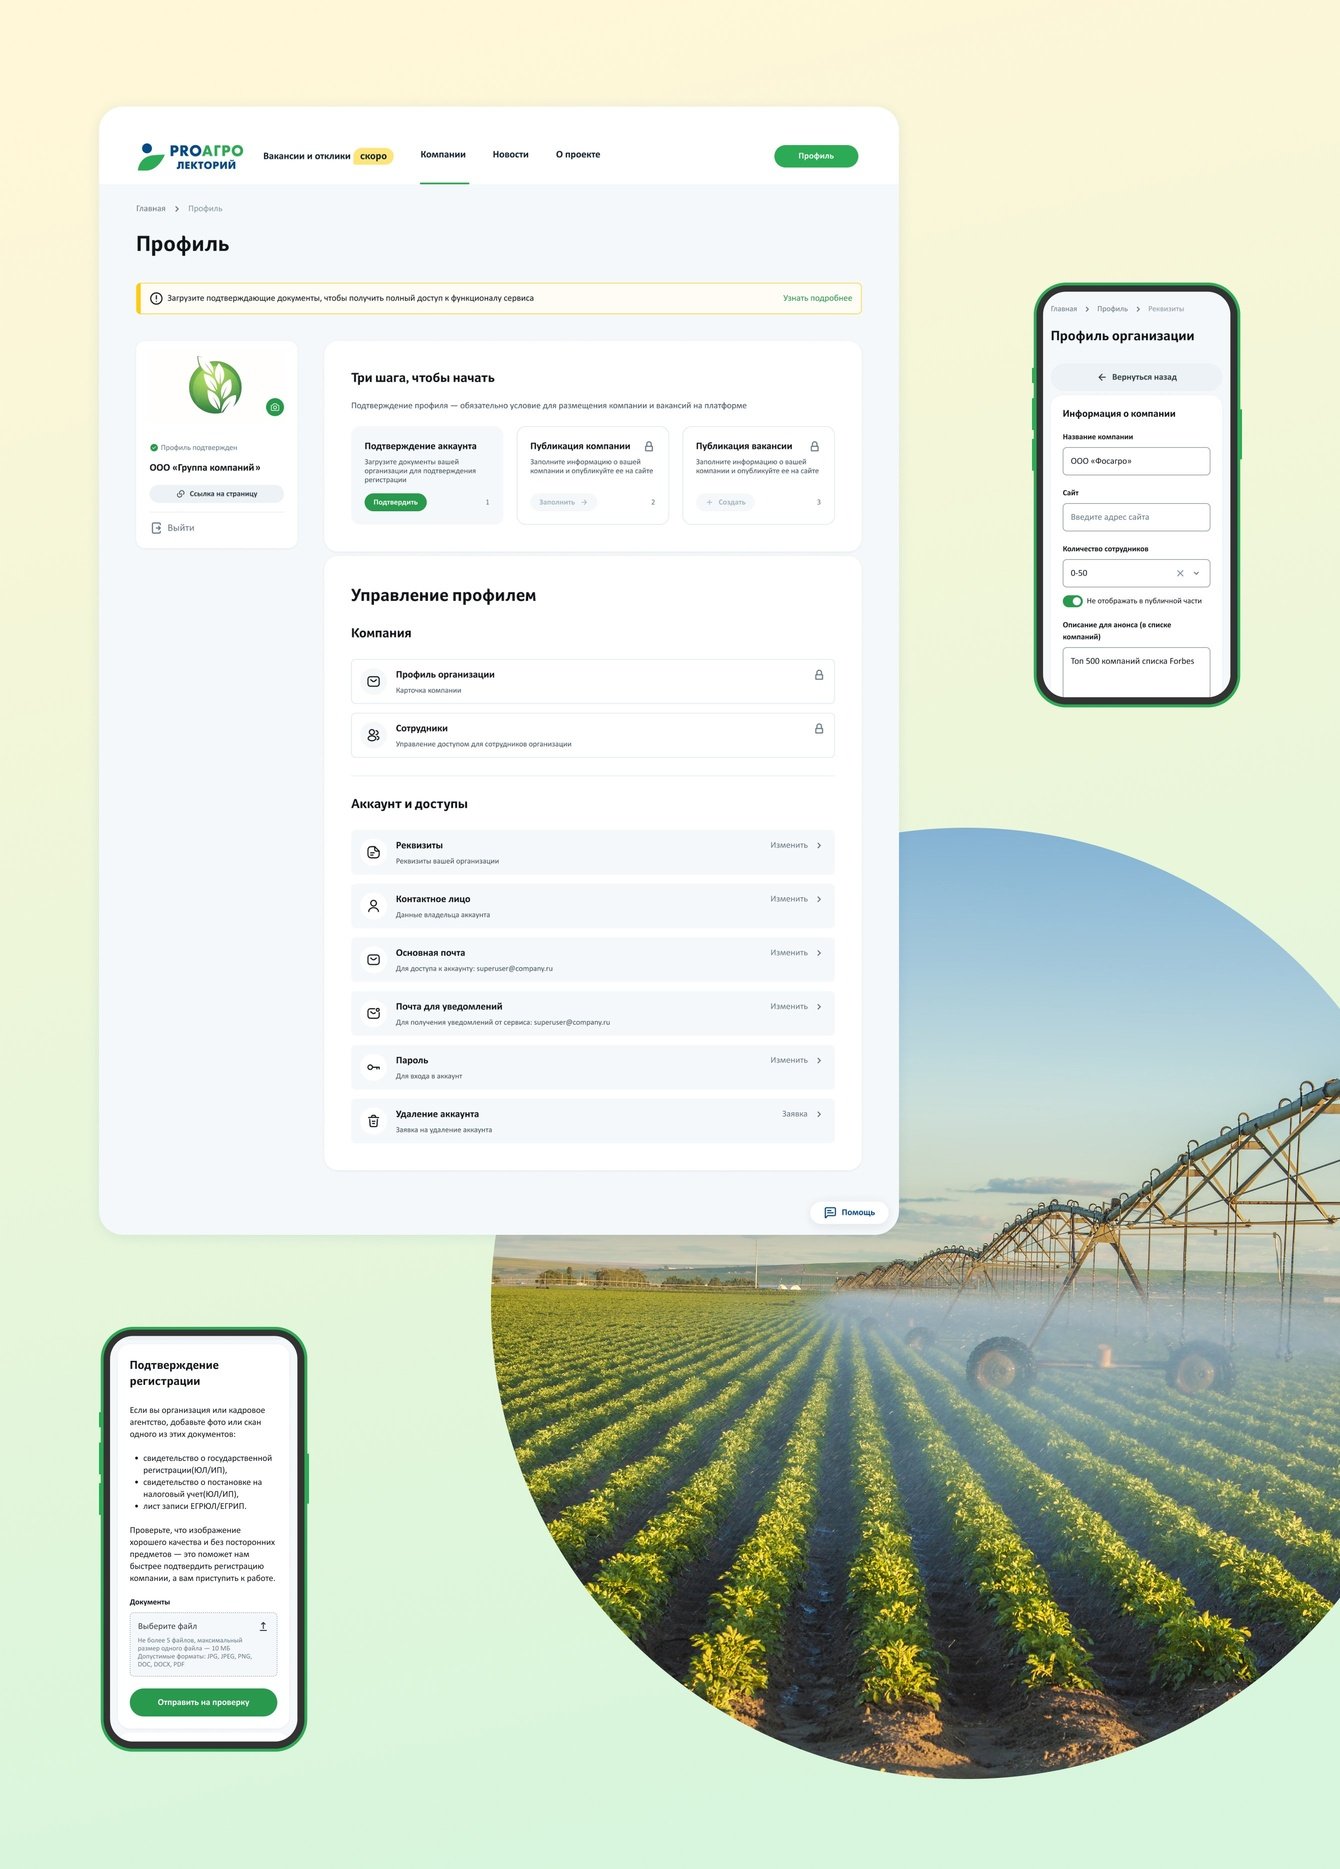The width and height of the screenshot is (1340, 1869).
Task: Click the mail icon beside 'Почта для уведомлений'
Action: pos(373,1013)
